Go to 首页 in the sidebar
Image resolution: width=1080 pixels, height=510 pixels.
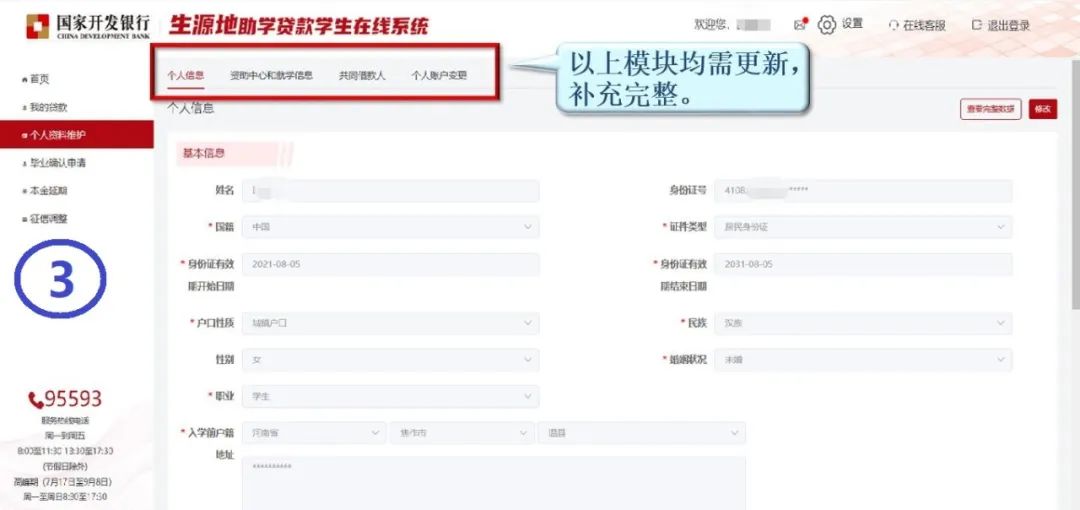pos(38,79)
